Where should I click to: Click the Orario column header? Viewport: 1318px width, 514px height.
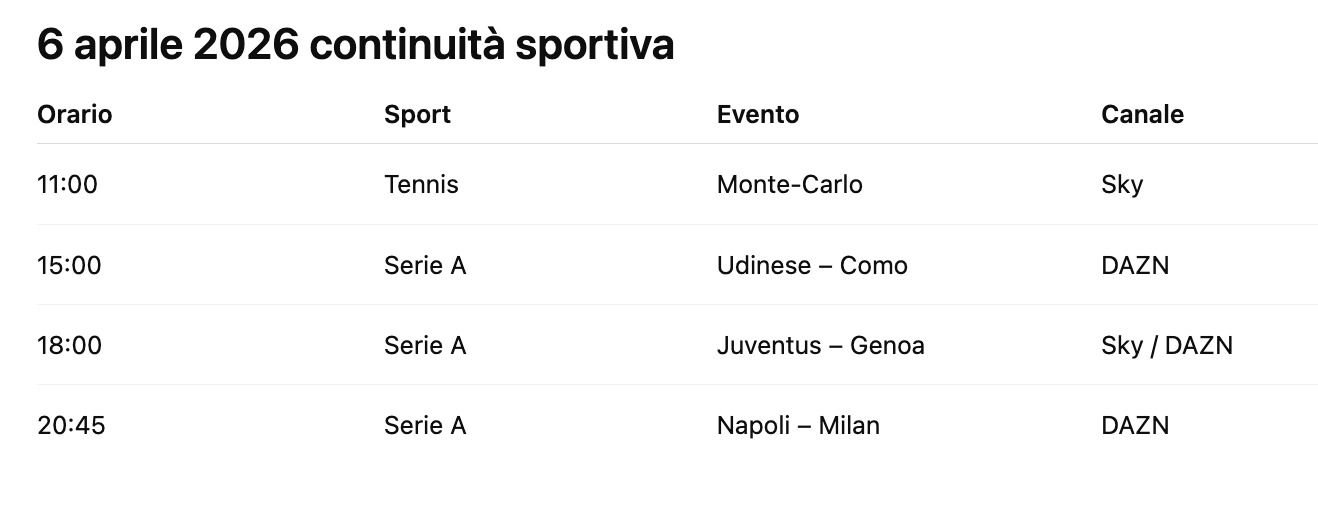pos(75,115)
